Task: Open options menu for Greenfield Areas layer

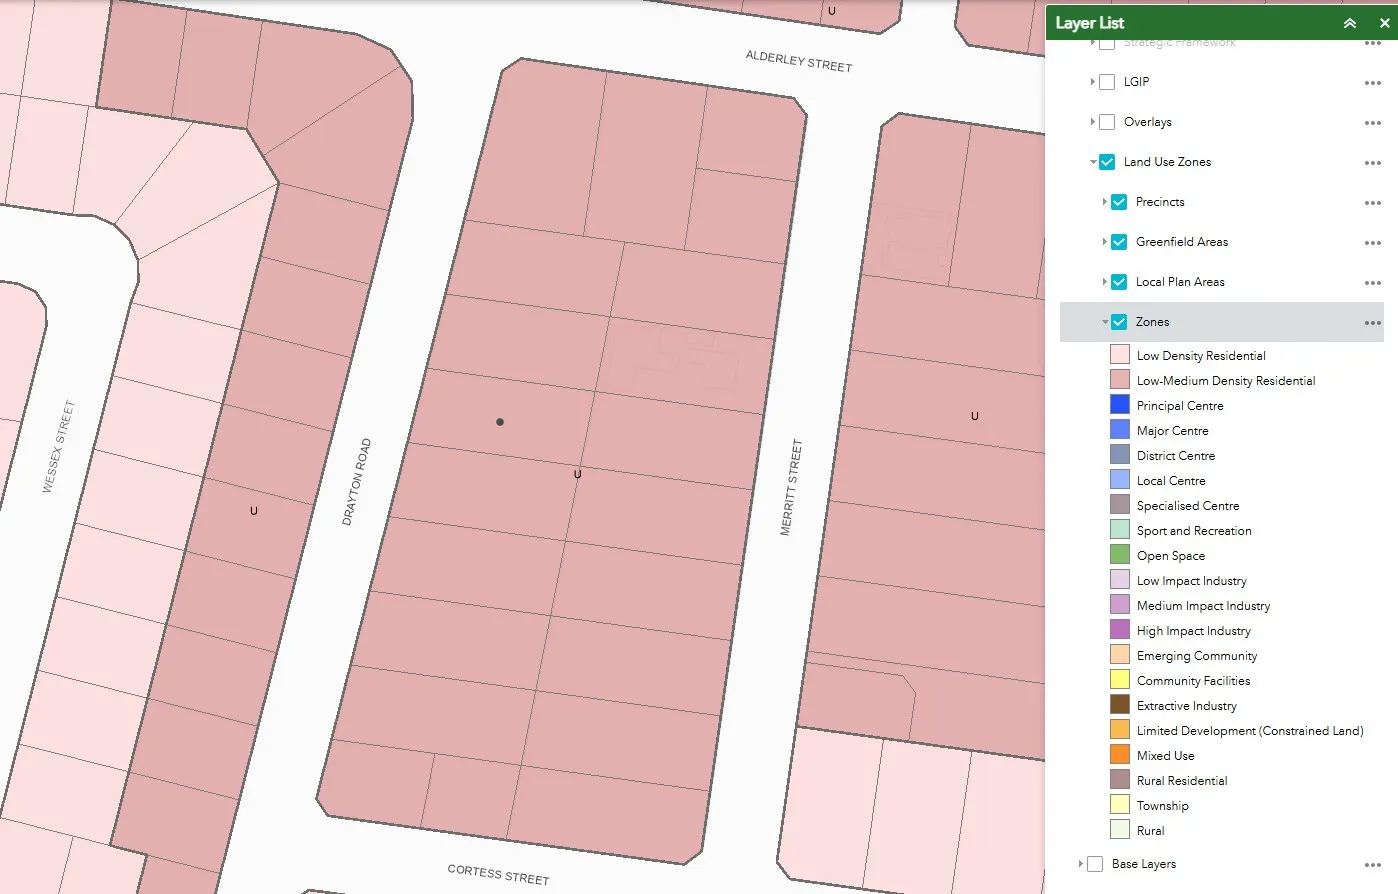Action: click(1372, 243)
